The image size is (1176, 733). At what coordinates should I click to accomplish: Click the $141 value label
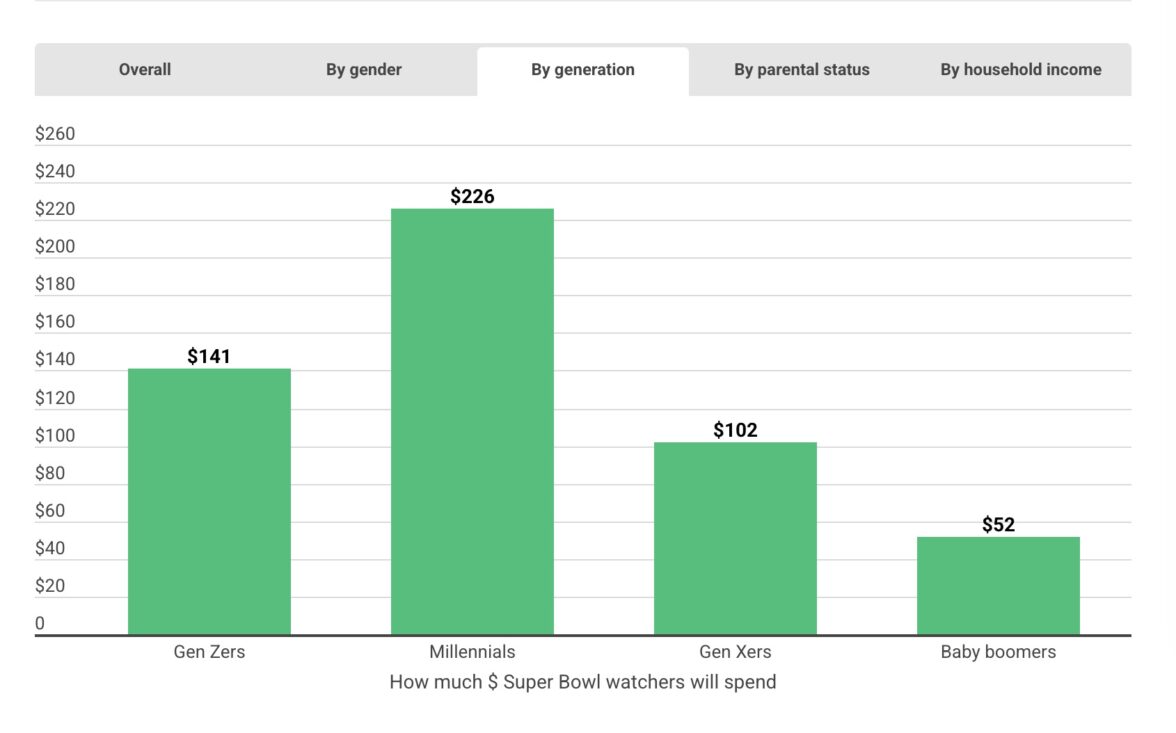[209, 356]
